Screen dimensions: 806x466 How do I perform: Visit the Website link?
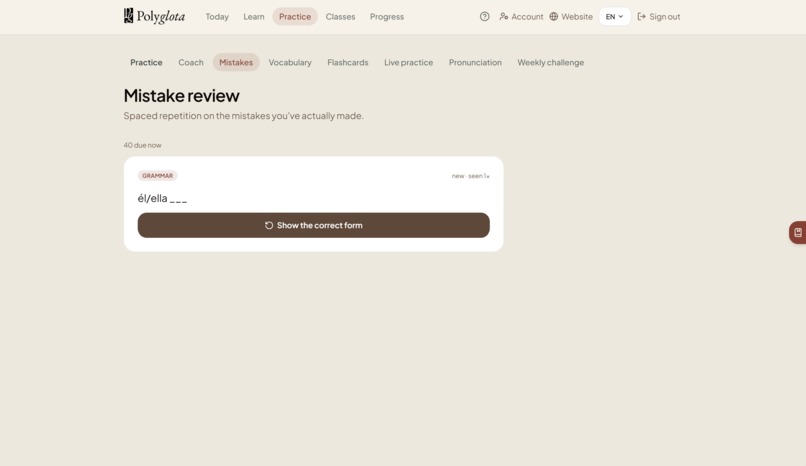pyautogui.click(x=571, y=16)
